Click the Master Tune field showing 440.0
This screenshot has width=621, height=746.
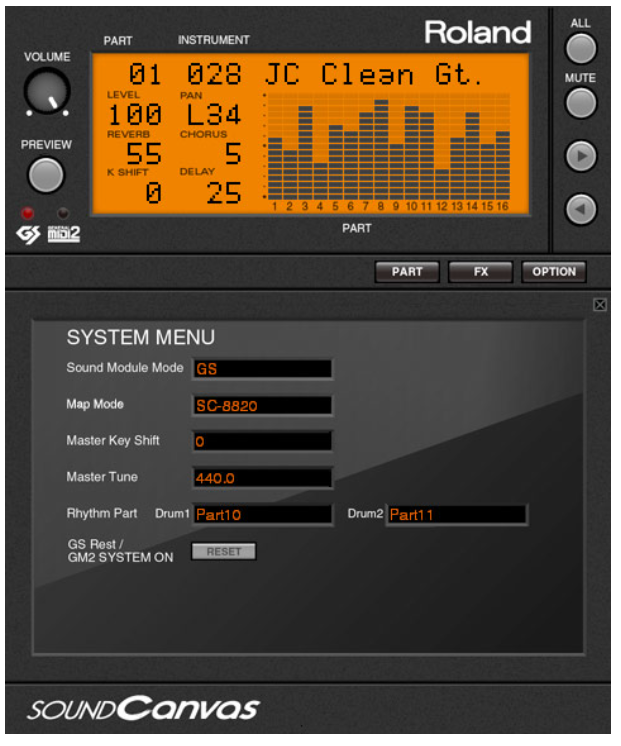point(262,478)
